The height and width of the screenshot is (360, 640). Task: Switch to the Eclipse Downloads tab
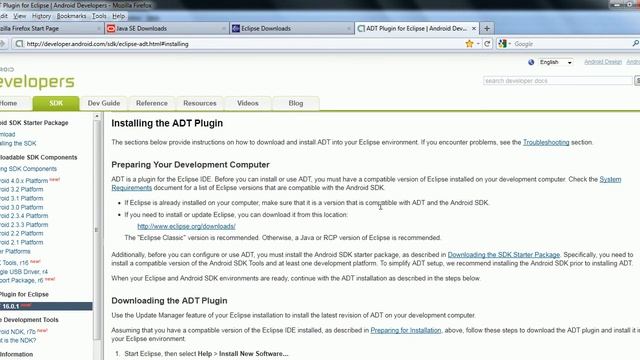291,29
